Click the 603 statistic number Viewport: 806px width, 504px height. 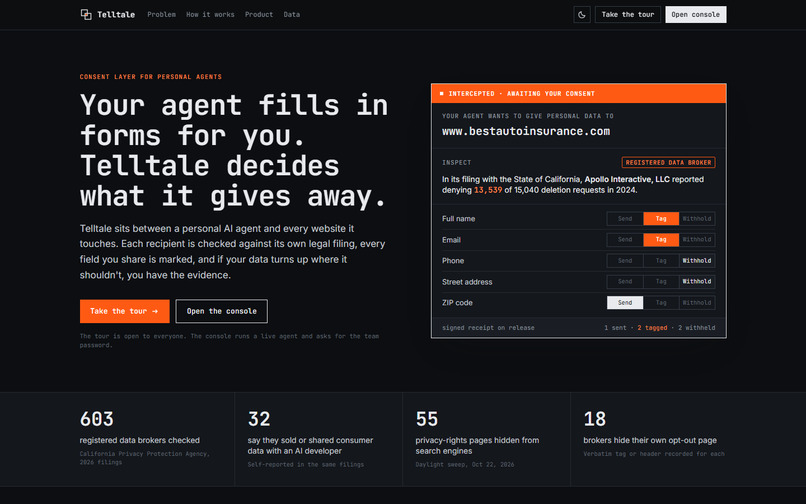(97, 419)
